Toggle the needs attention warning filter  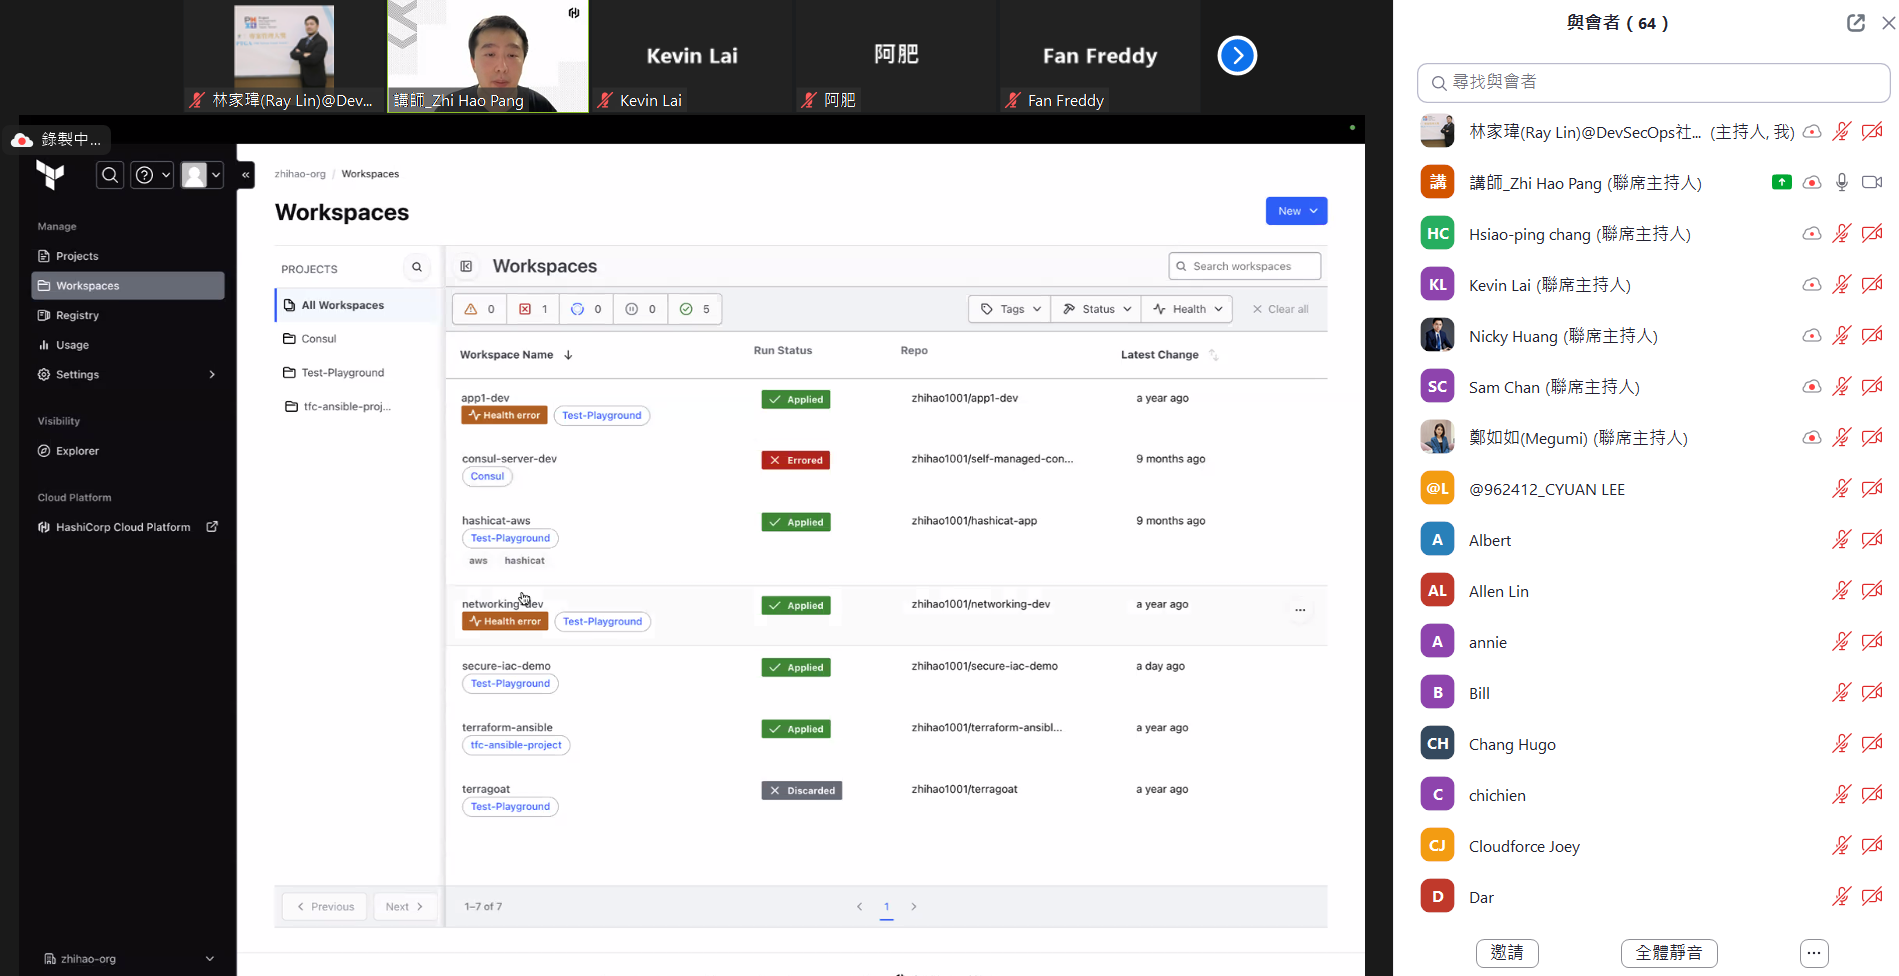[x=480, y=309]
